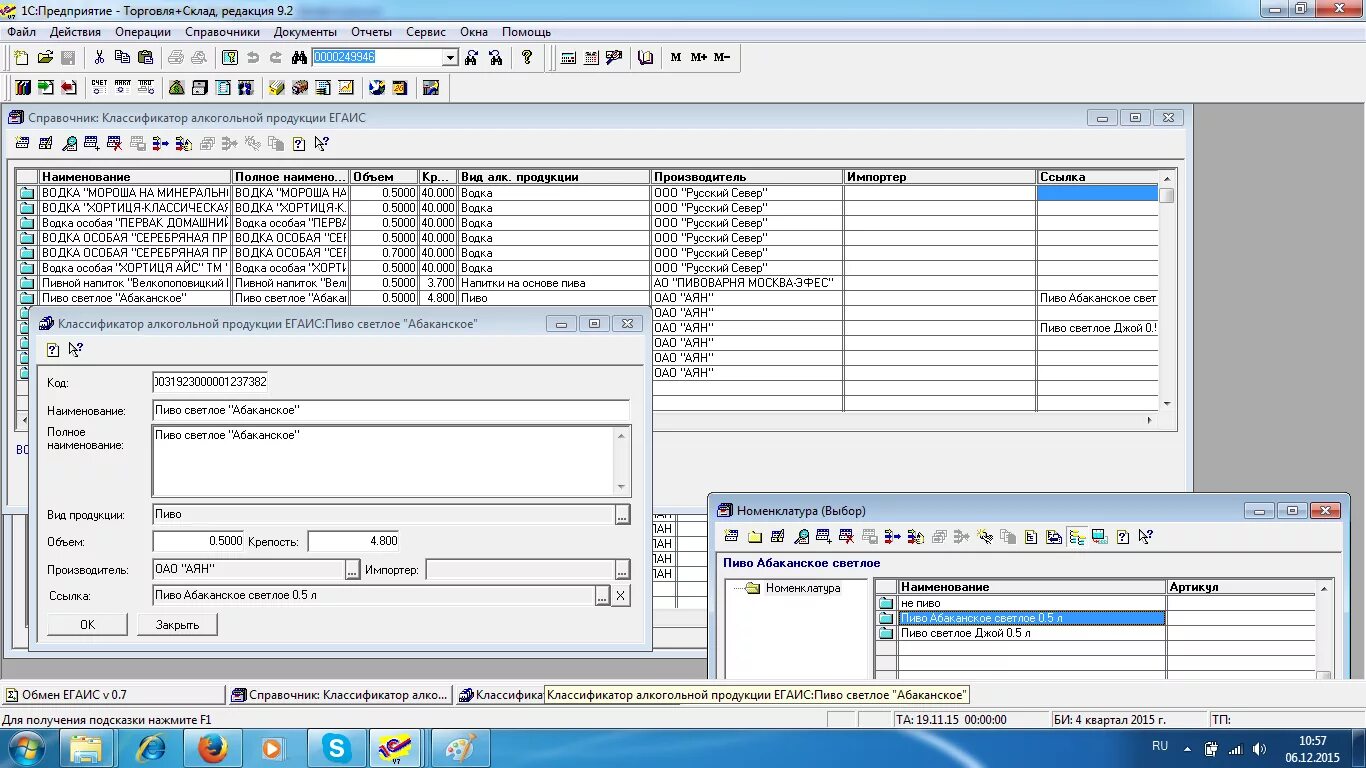Switch to the Обмен ЕГАИС v 0.7 window tab
Screen dimensions: 1366x768
[x=113, y=694]
